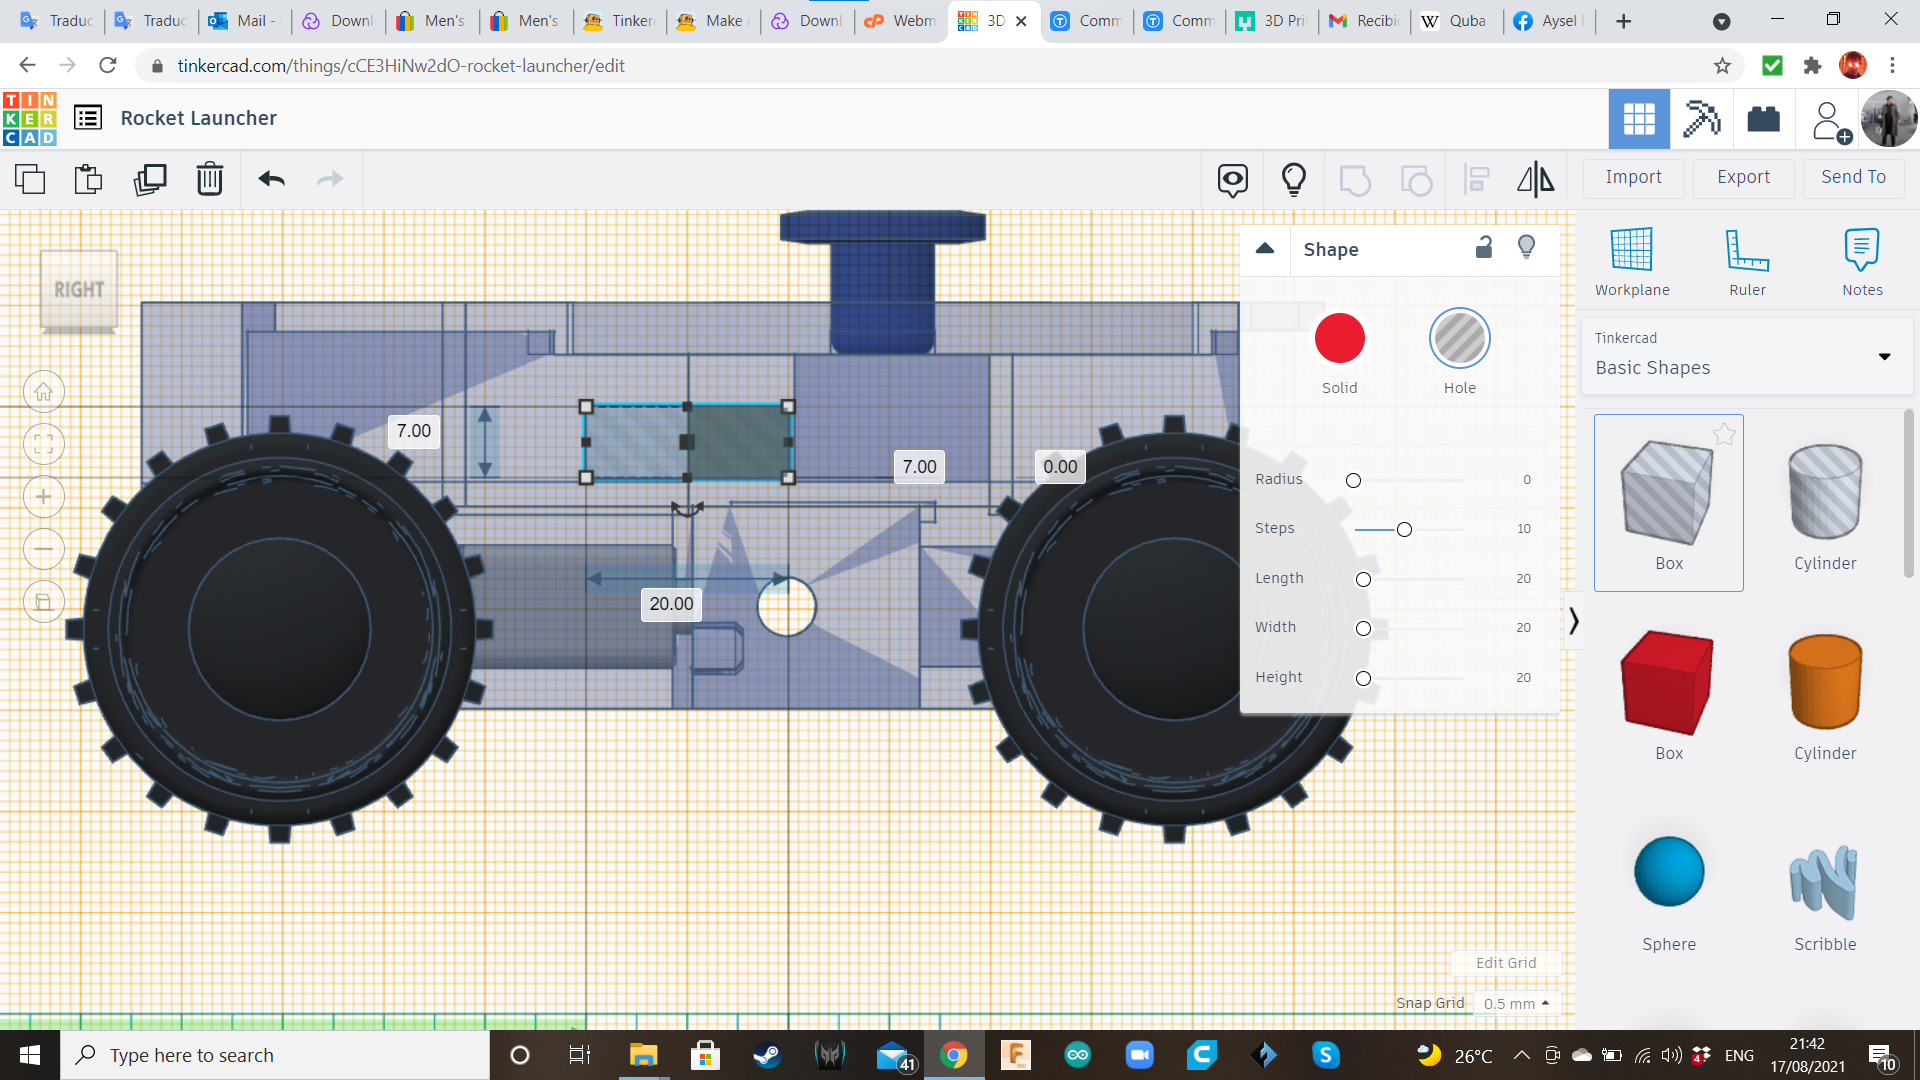Click the Export button
The image size is (1920, 1080).
pyautogui.click(x=1743, y=177)
